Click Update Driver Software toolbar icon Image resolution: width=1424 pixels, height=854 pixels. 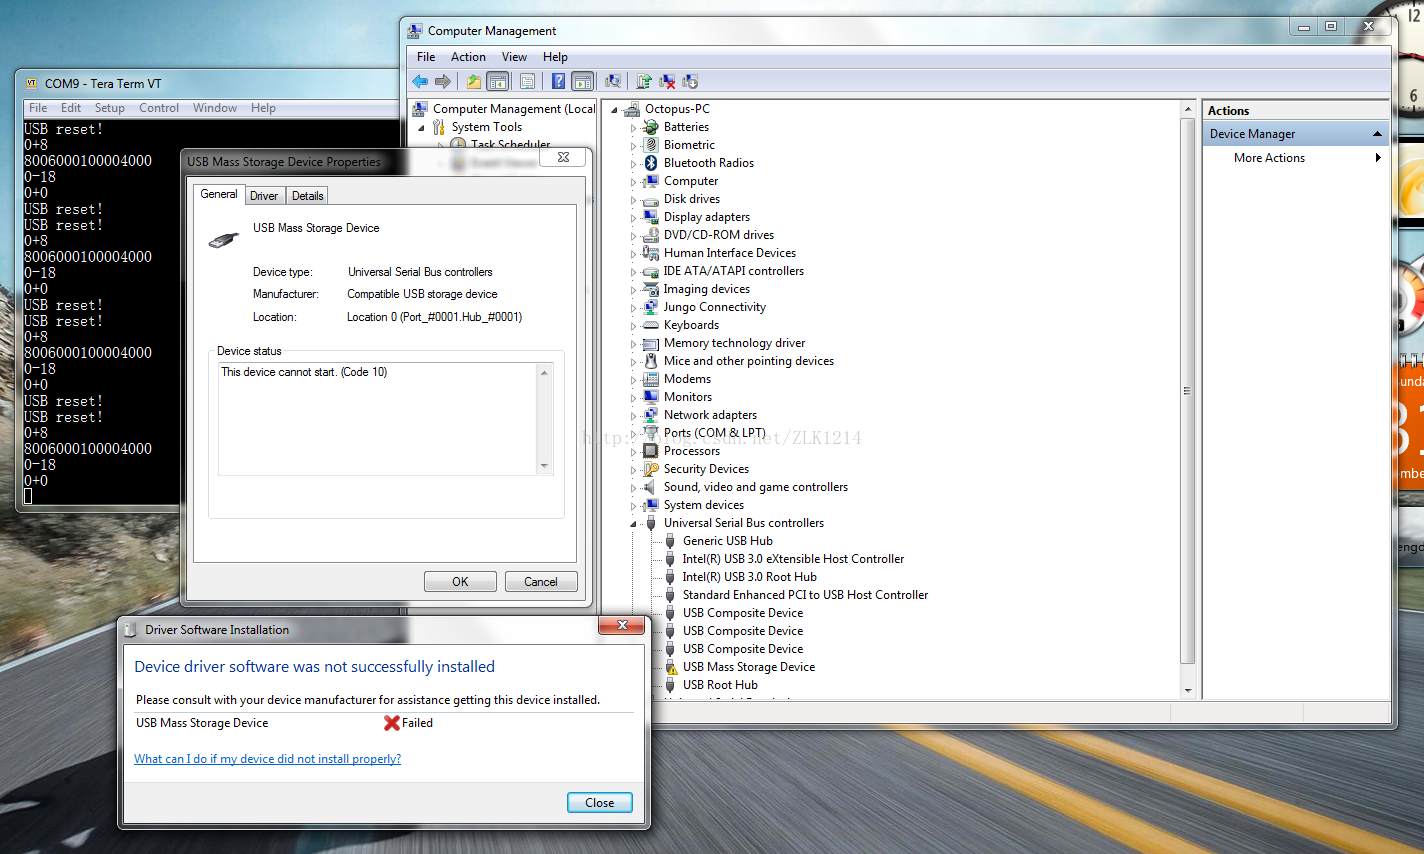coord(644,81)
